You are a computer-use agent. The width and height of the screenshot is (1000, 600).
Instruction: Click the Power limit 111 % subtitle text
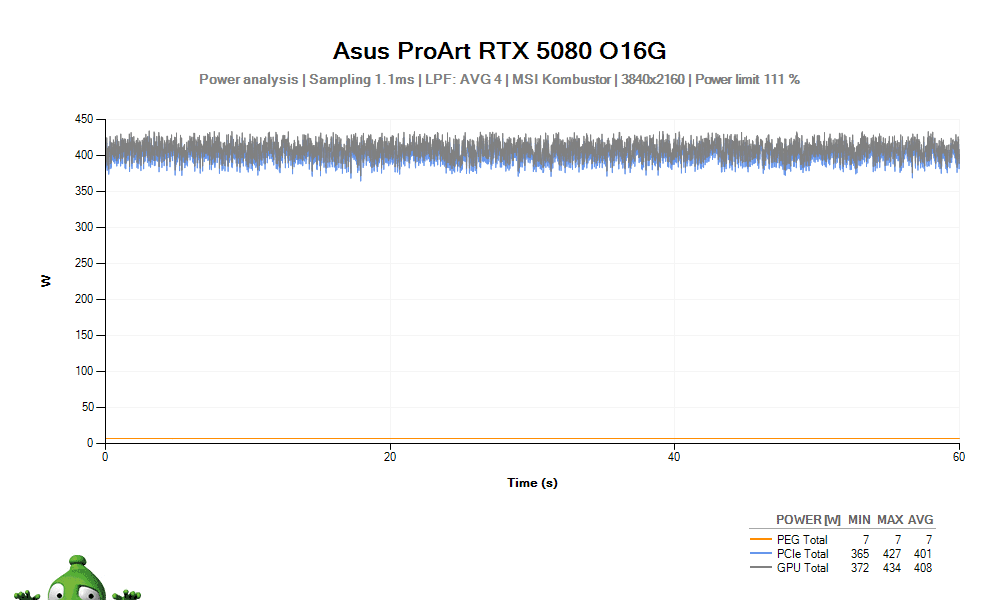coord(747,79)
